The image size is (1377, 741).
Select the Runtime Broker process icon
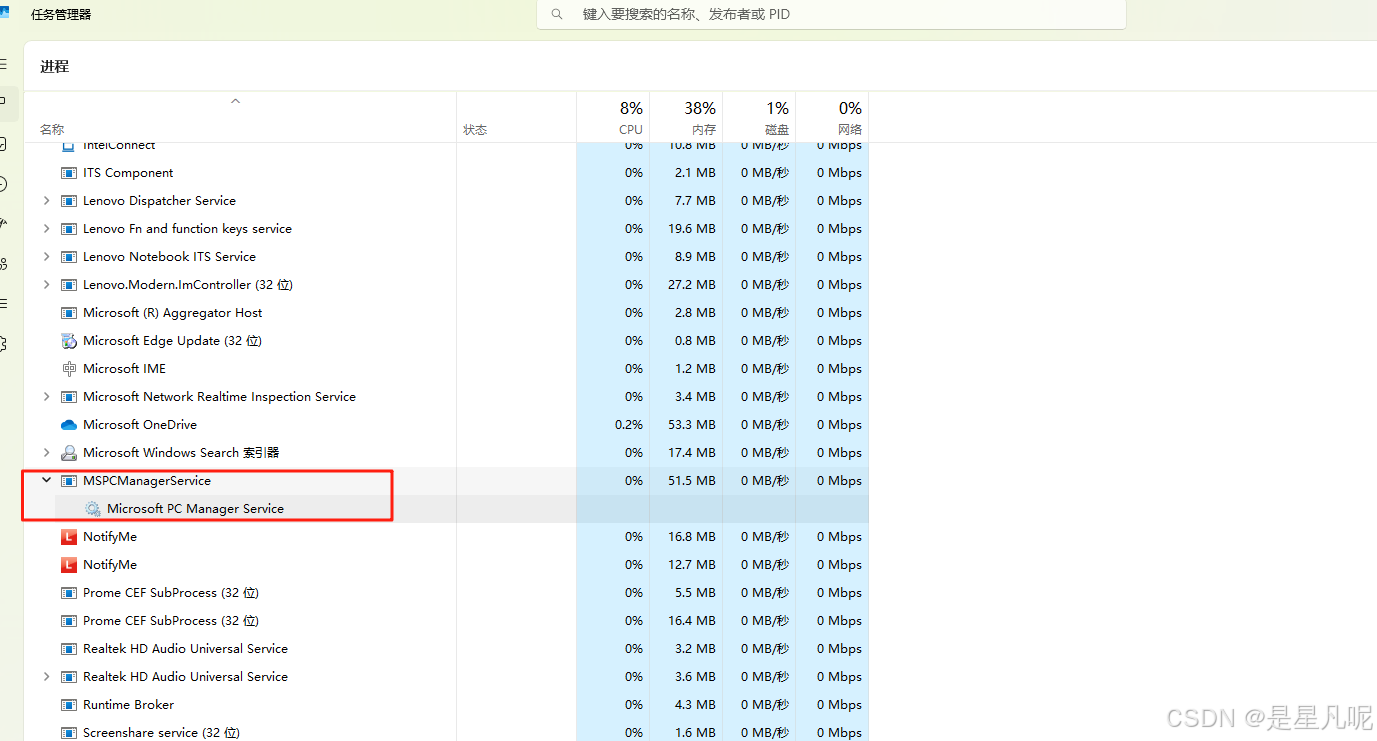point(69,705)
